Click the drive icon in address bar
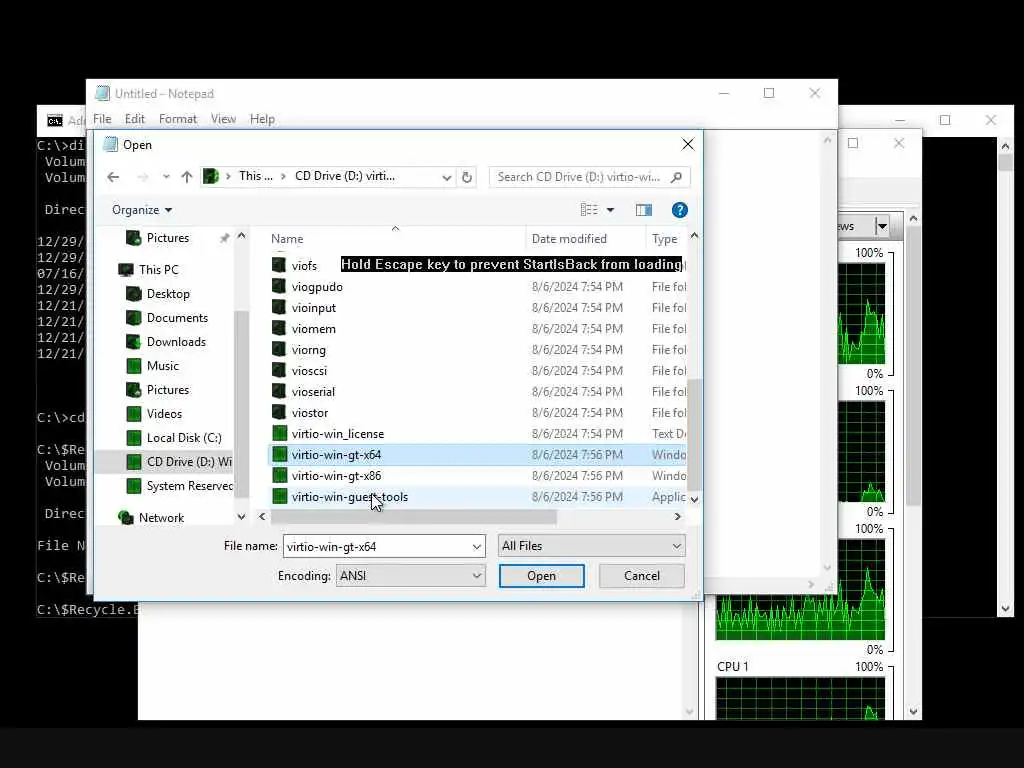Viewport: 1024px width, 768px height. (x=210, y=176)
